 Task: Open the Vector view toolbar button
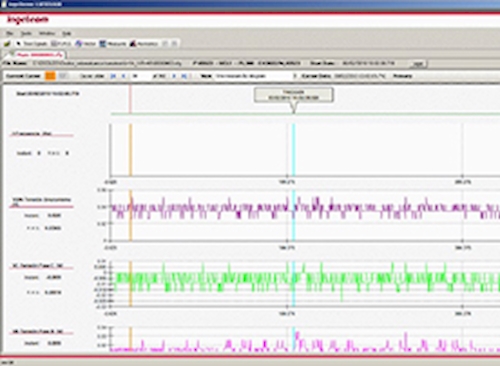86,44
